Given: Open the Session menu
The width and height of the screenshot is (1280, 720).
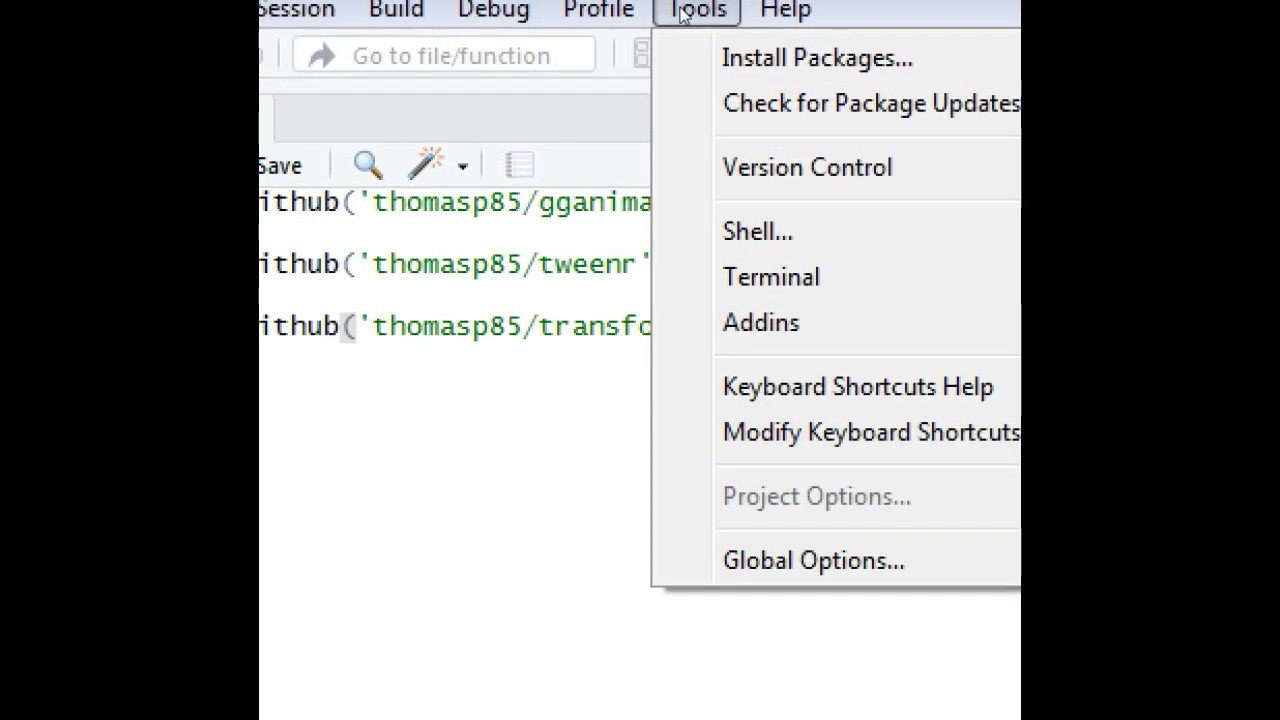Looking at the screenshot, I should click(x=297, y=10).
